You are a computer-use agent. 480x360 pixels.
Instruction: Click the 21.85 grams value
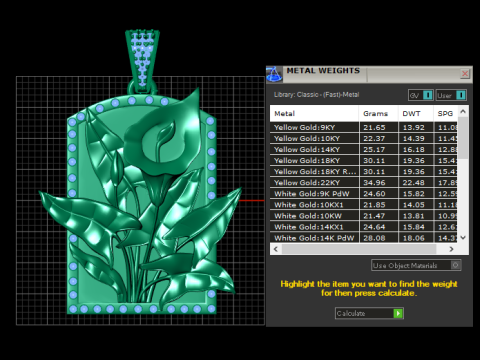coord(374,205)
